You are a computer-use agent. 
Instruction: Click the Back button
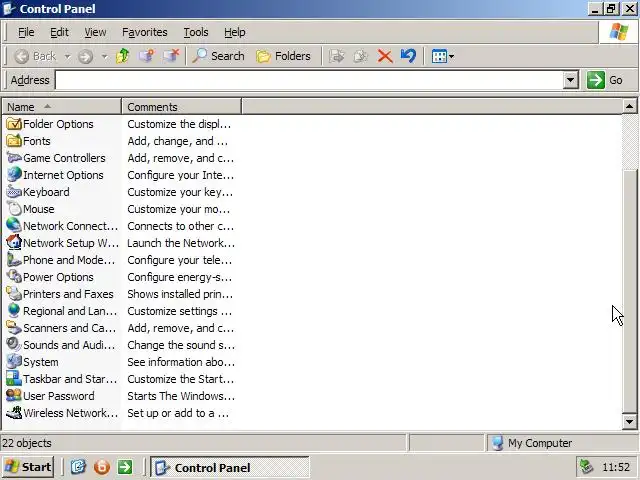(36, 56)
